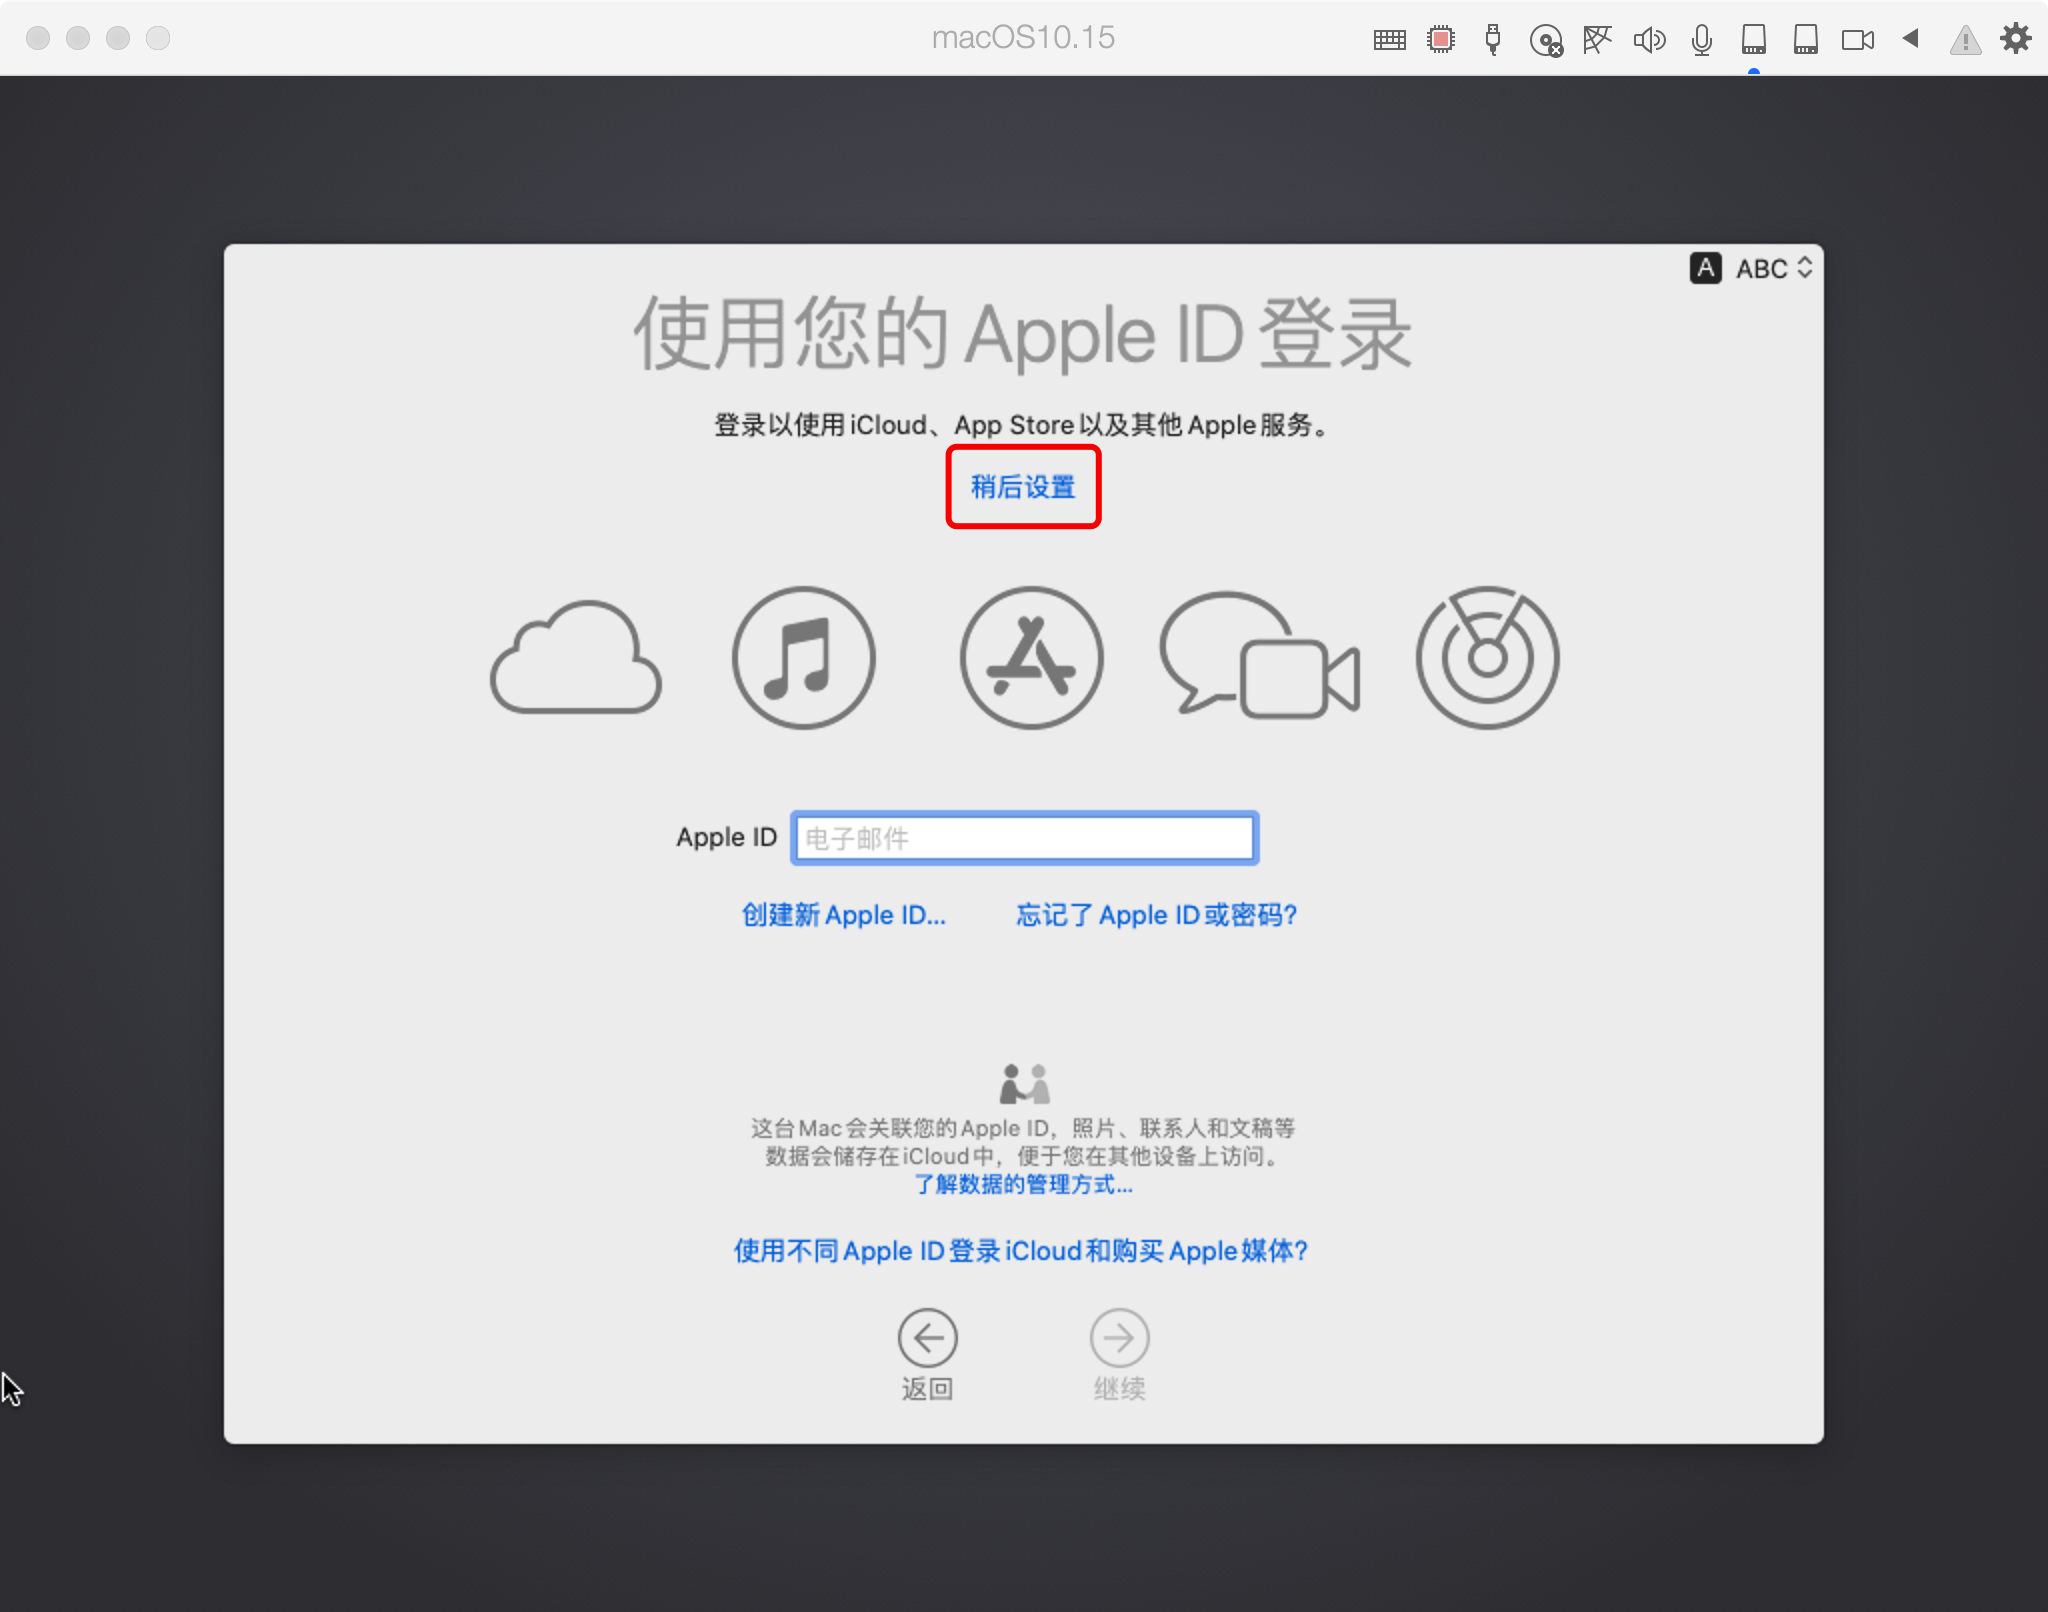Click the Apple ID email field

point(1025,838)
